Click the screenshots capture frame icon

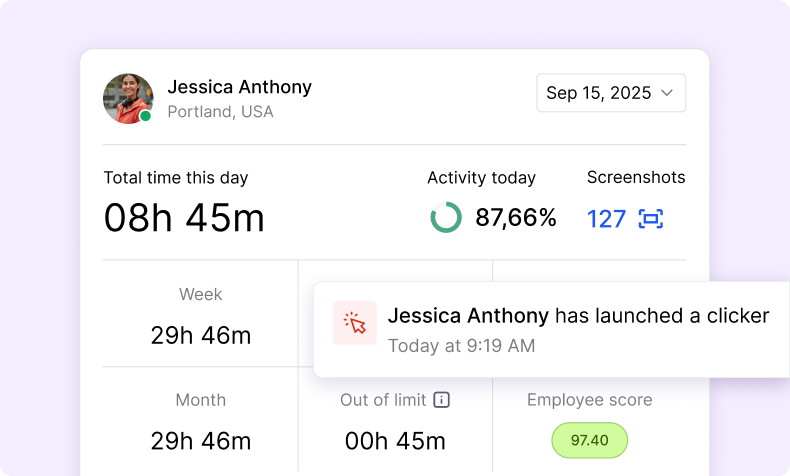pyautogui.click(x=651, y=219)
